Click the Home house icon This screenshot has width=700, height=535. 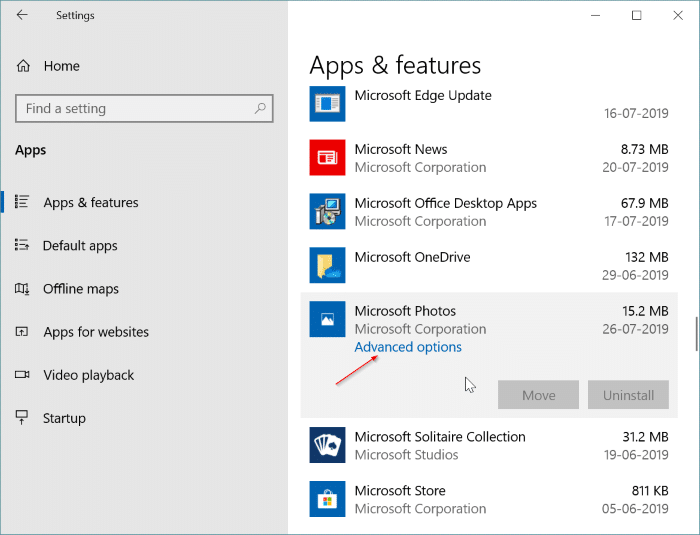point(23,66)
